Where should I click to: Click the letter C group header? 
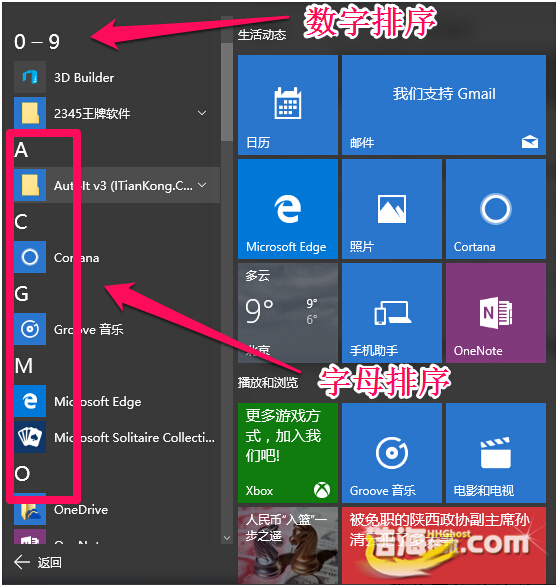coord(21,222)
